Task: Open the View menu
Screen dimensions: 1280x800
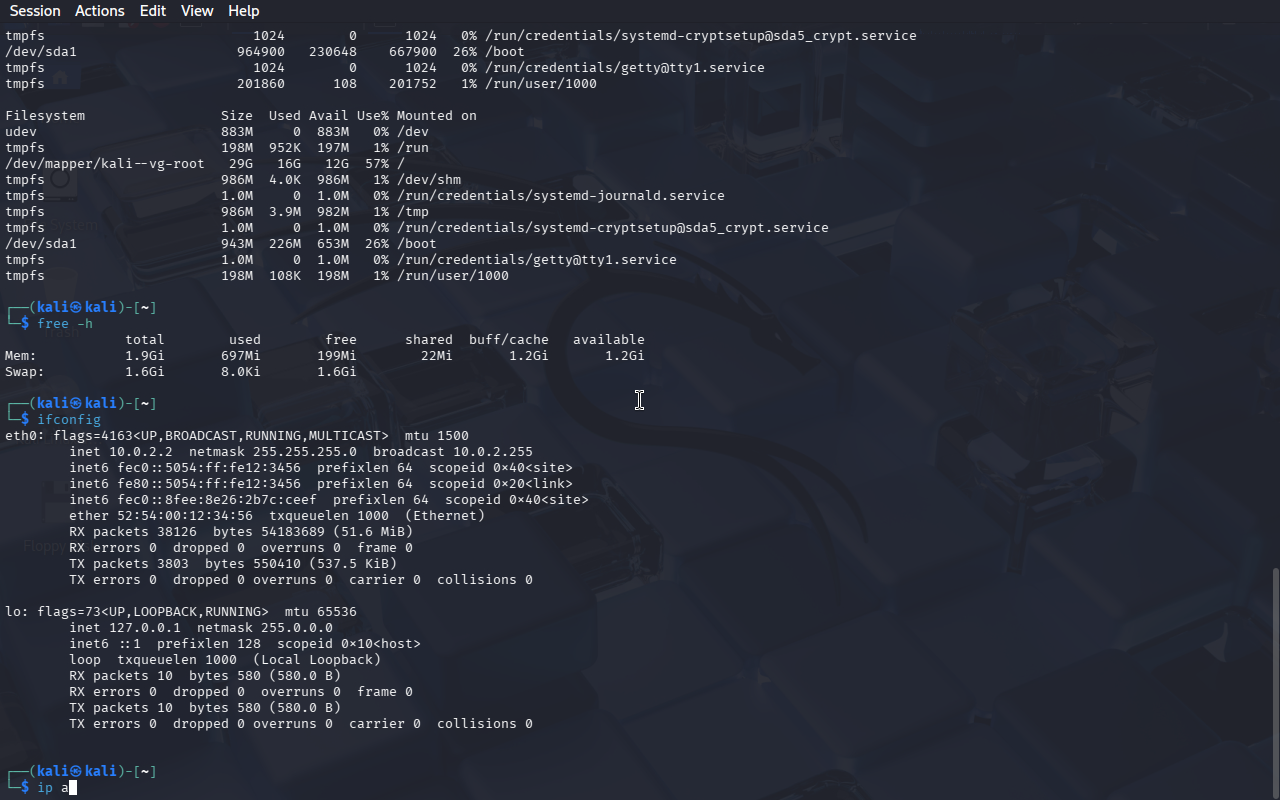Action: 197,11
